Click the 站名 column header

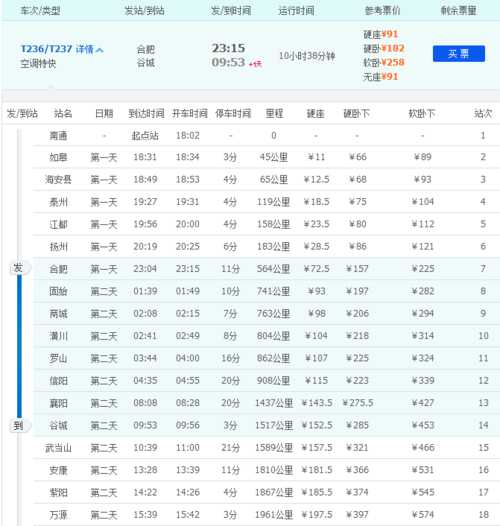[x=63, y=113]
